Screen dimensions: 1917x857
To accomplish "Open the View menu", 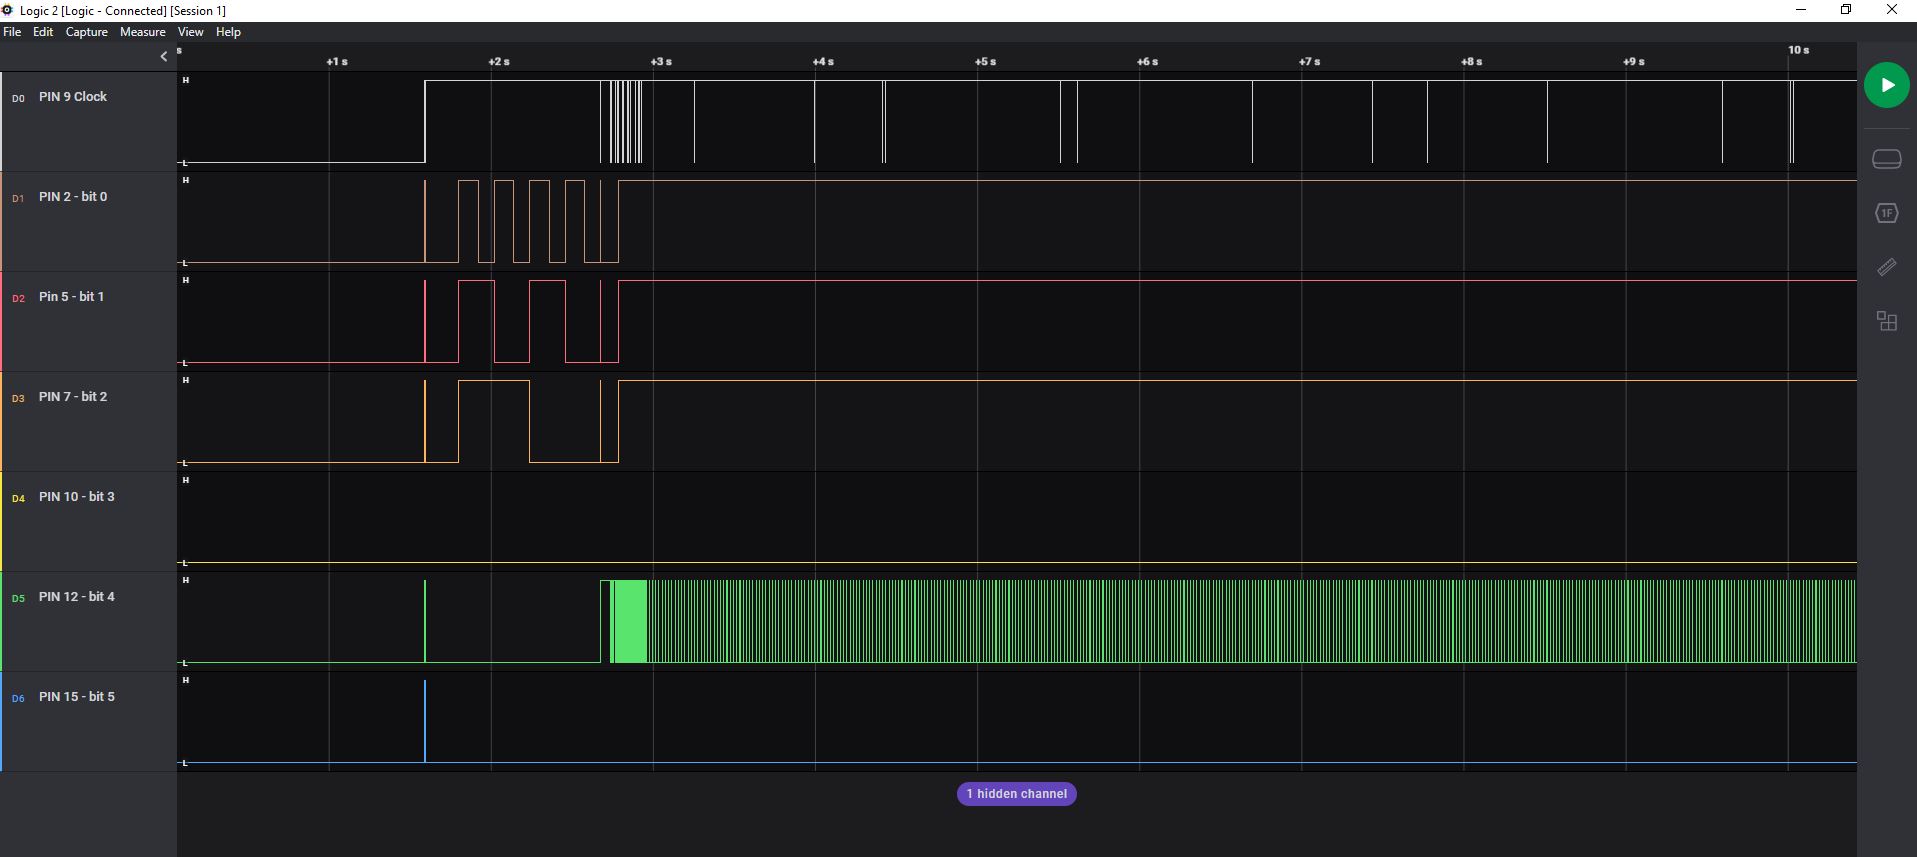I will click(x=190, y=32).
